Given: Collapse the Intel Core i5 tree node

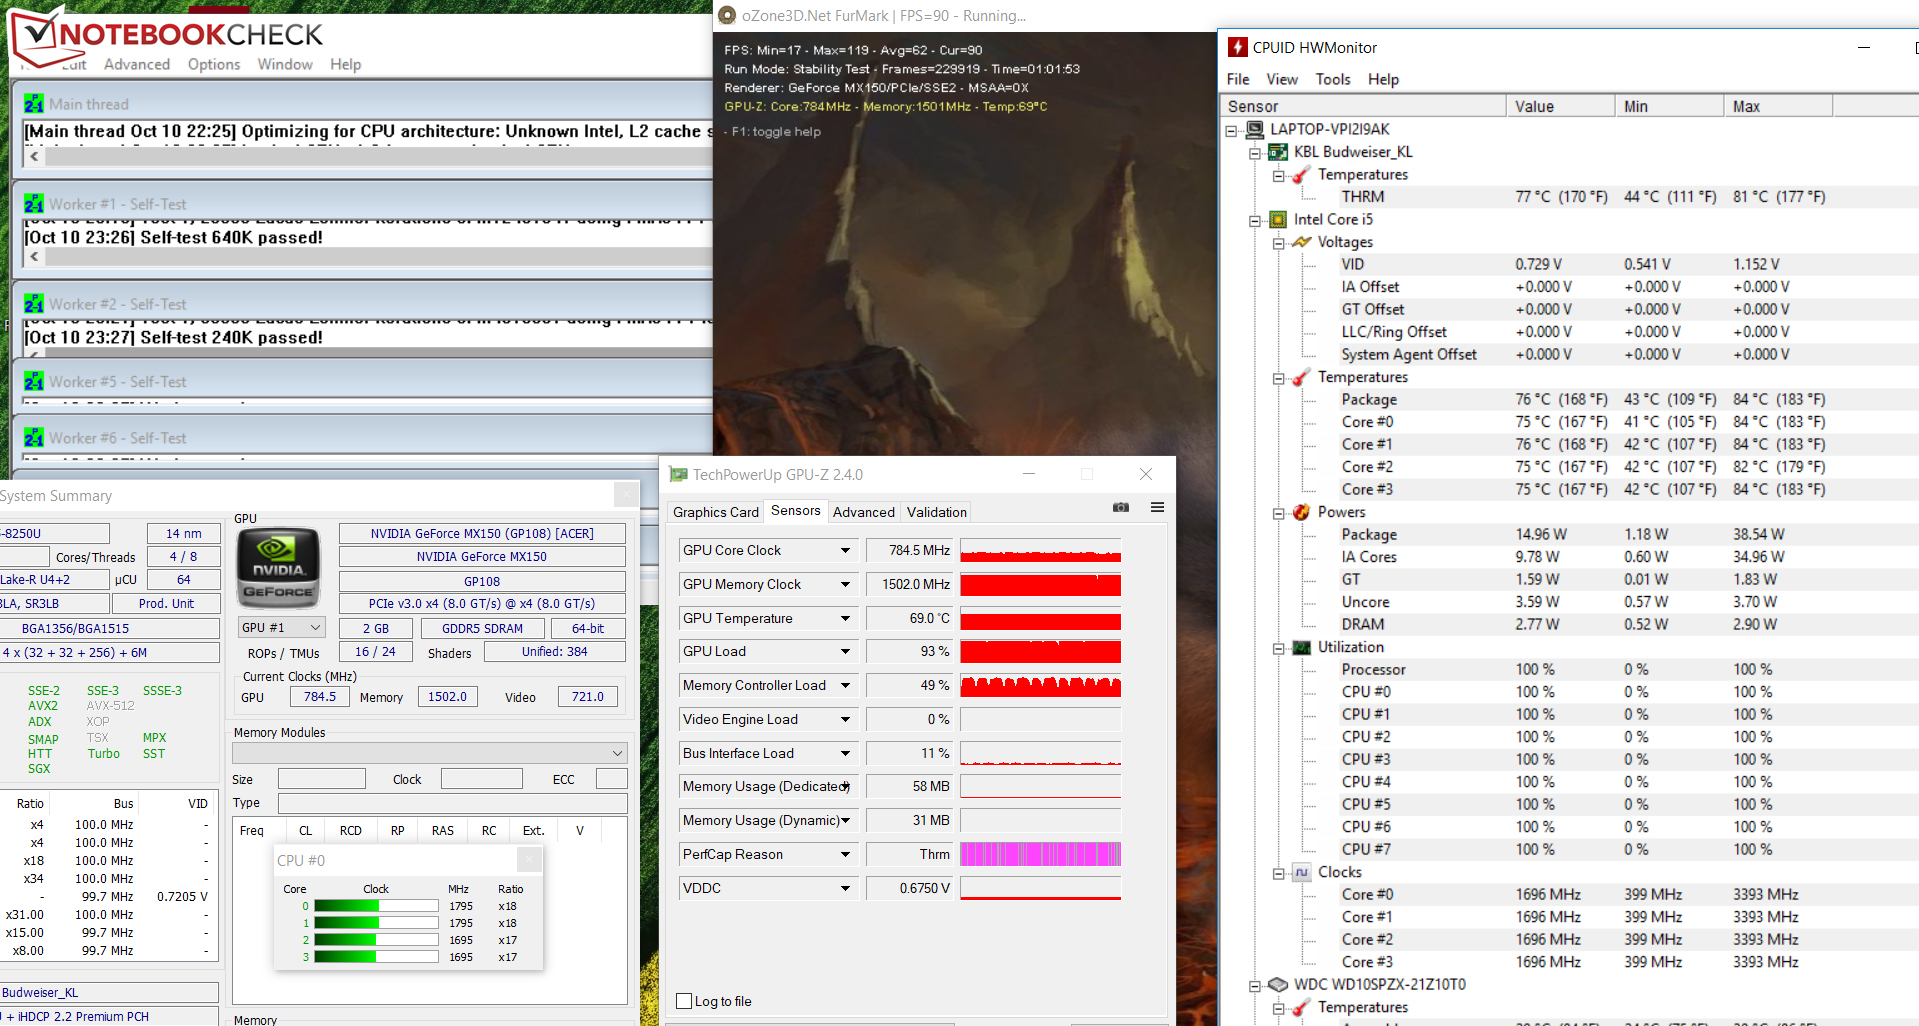Looking at the screenshot, I should coord(1255,220).
